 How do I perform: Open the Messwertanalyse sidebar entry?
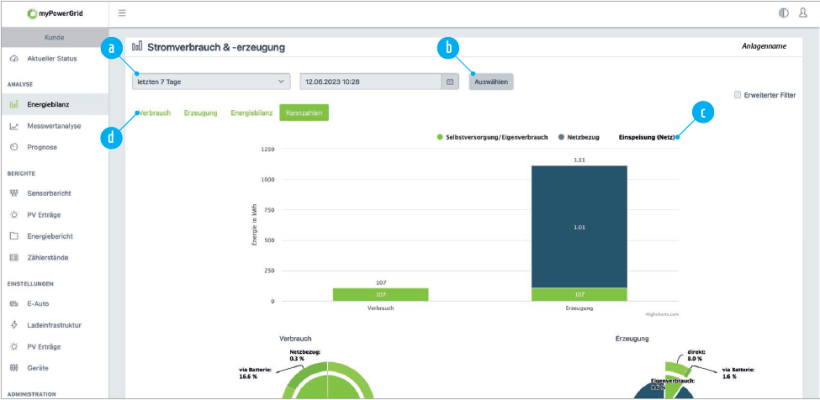[55, 126]
